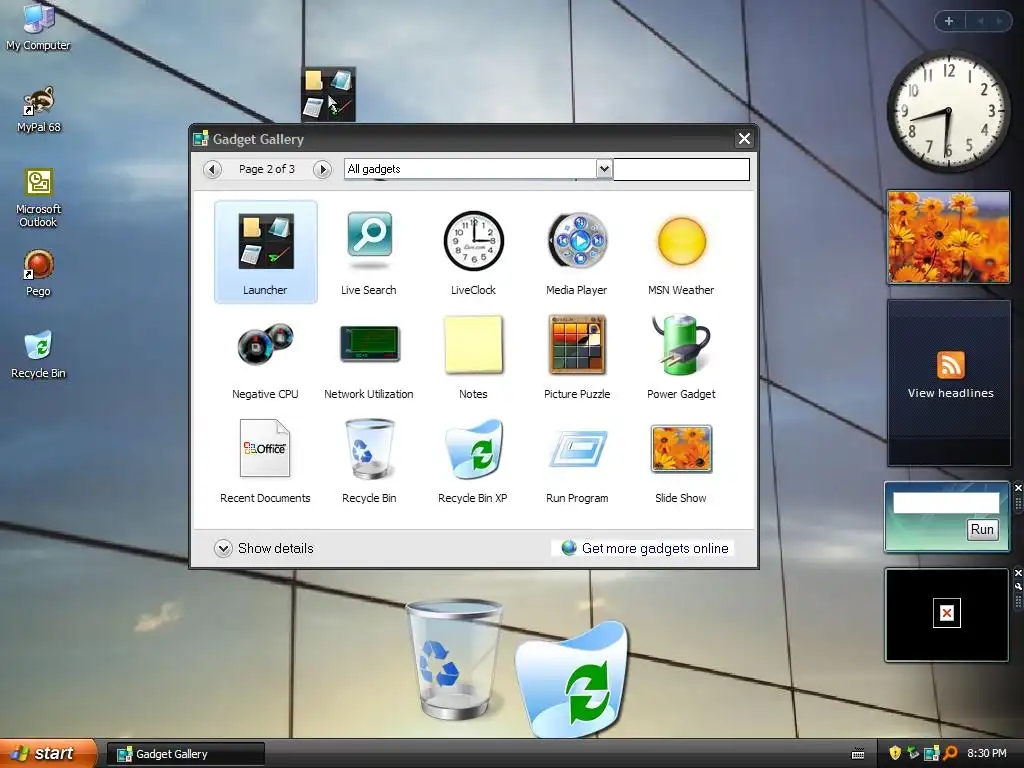Viewport: 1024px width, 768px height.
Task: Click the floating Launcher gadget on desktop
Action: 328,94
